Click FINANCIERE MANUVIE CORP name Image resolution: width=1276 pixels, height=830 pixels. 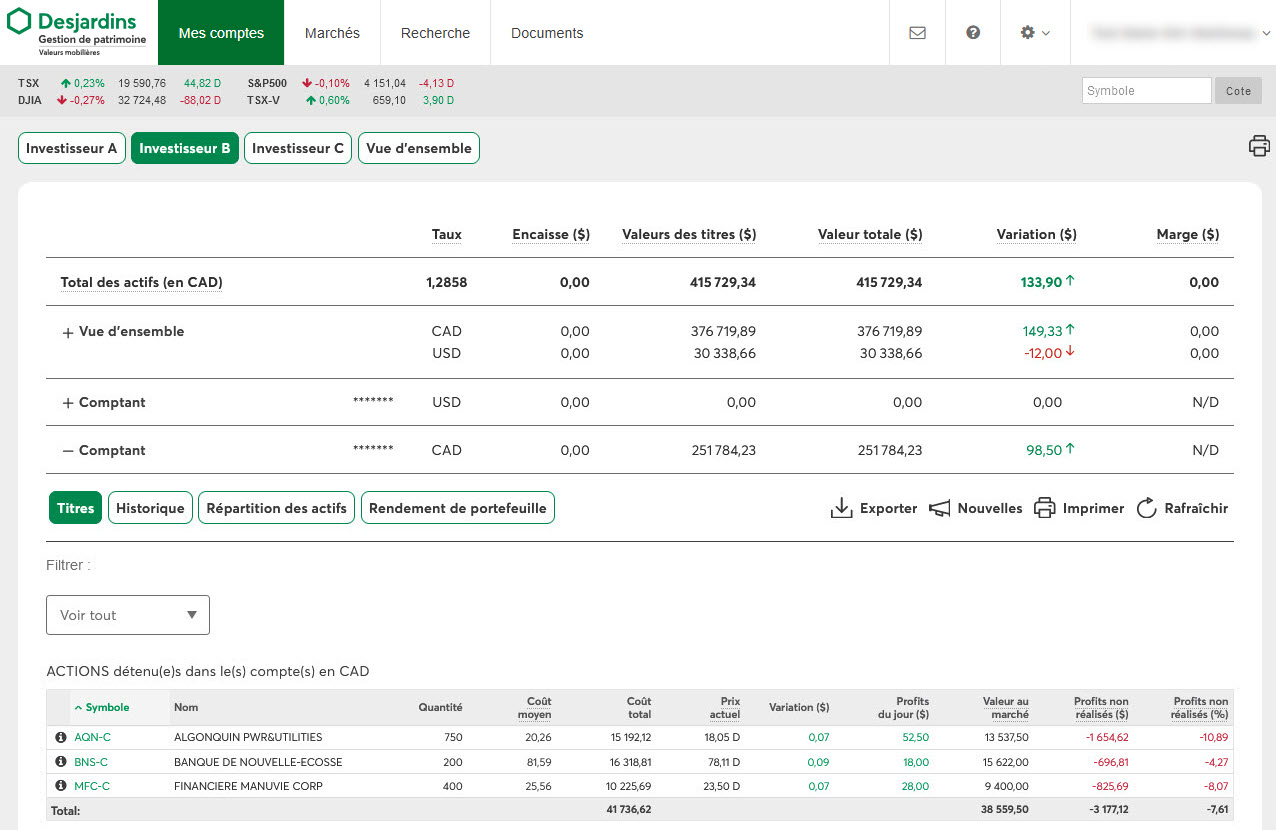click(x=250, y=786)
